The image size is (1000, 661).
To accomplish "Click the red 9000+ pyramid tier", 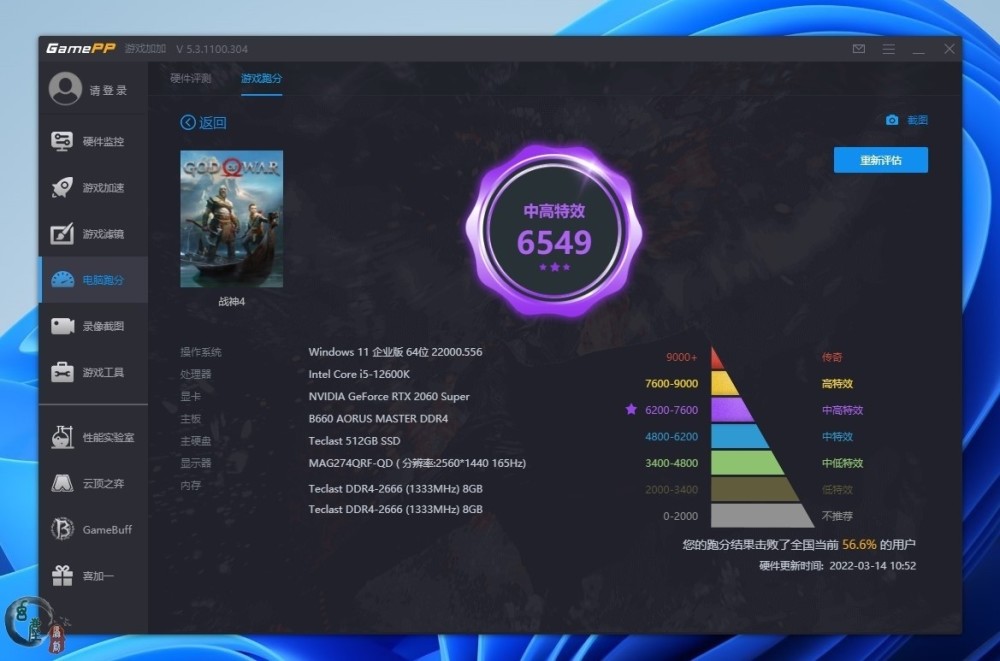I will [717, 358].
